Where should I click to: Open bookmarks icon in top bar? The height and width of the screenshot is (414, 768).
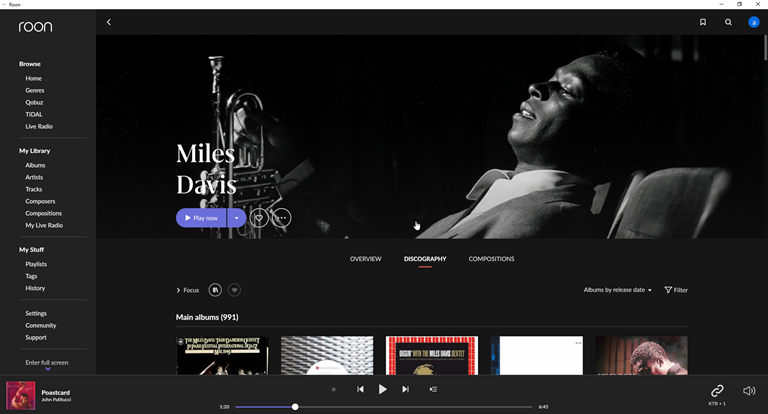[x=703, y=22]
